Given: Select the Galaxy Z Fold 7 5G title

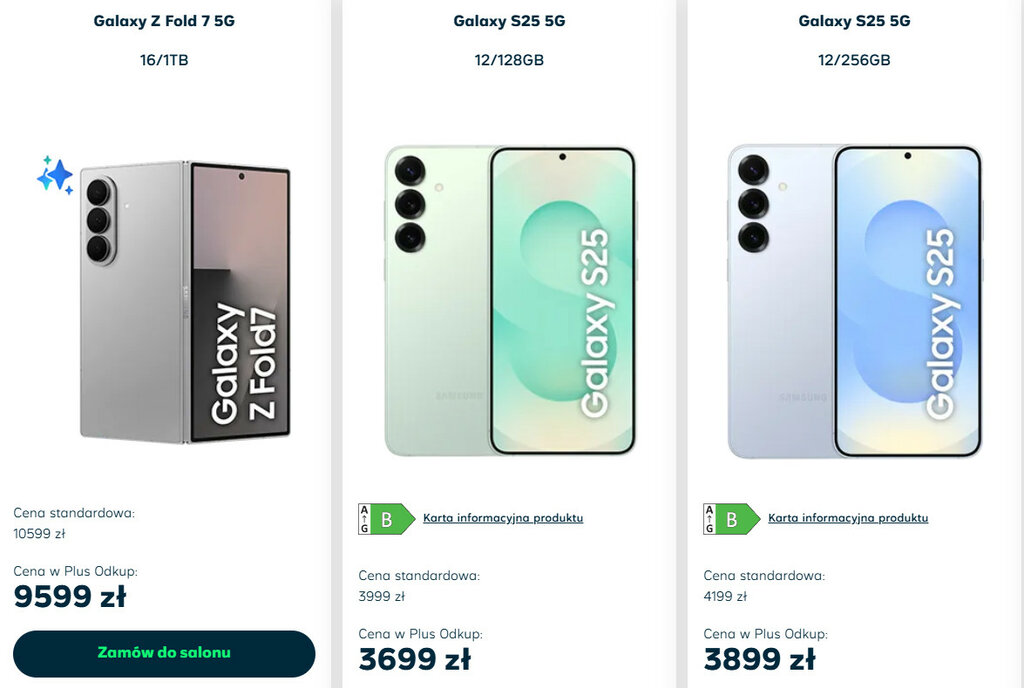Looking at the screenshot, I should pos(164,21).
